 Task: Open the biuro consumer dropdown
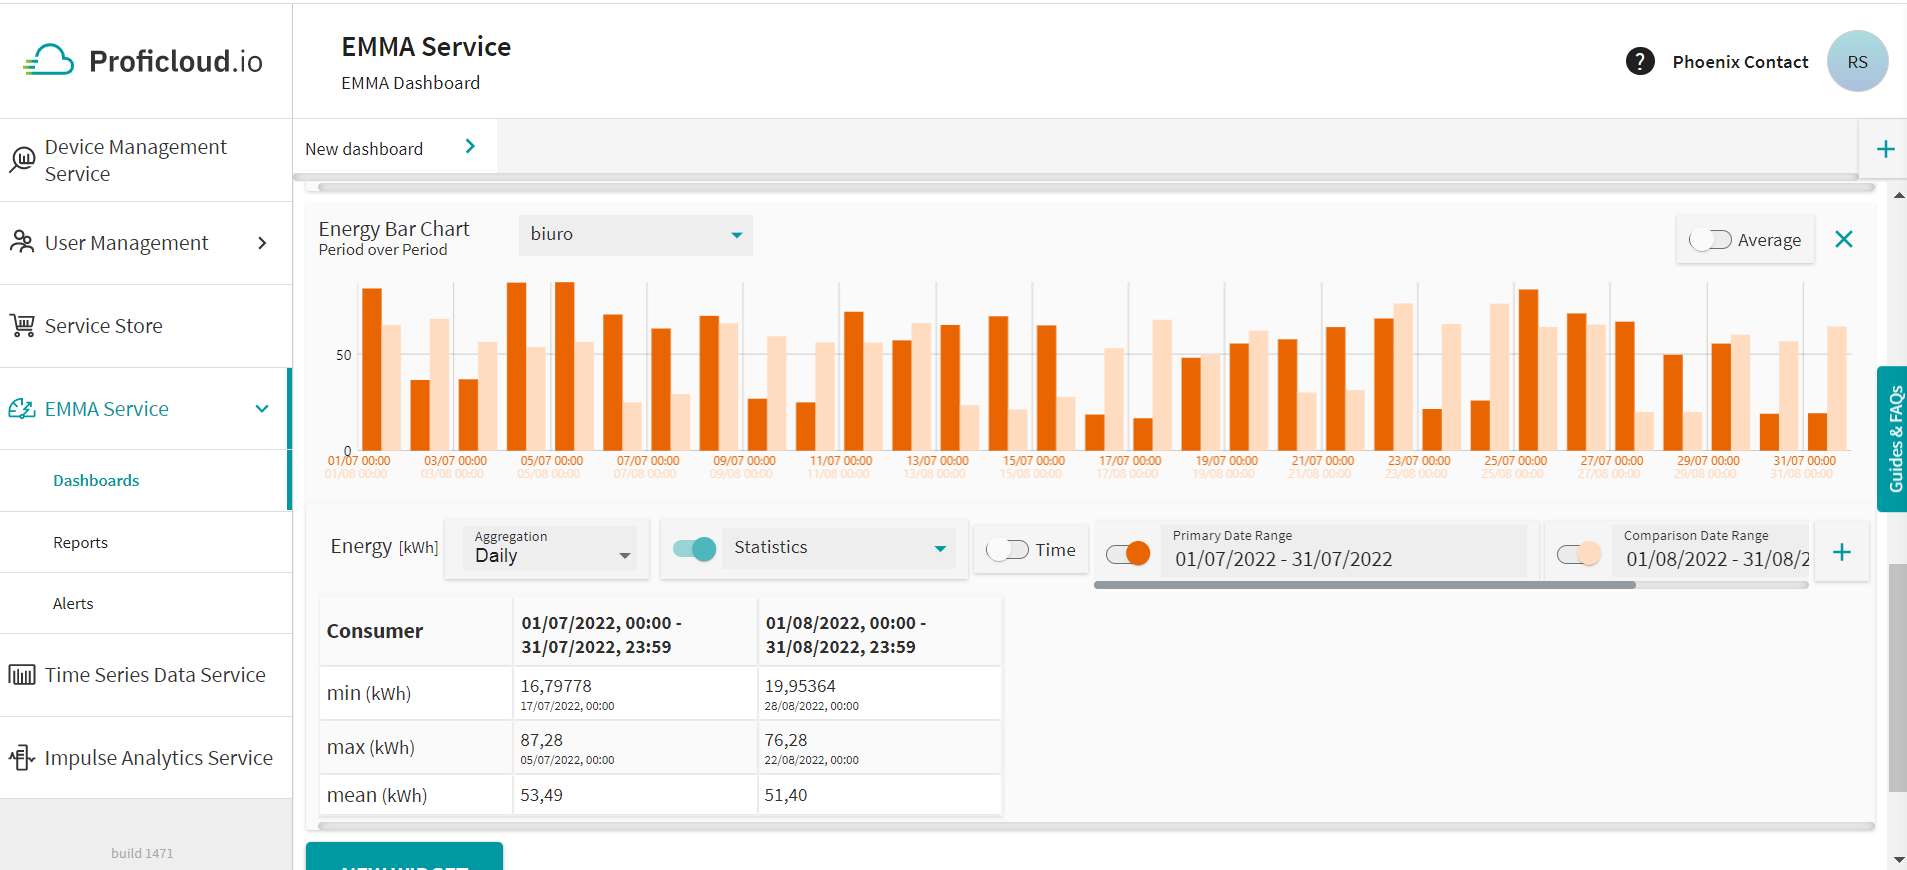click(x=636, y=235)
